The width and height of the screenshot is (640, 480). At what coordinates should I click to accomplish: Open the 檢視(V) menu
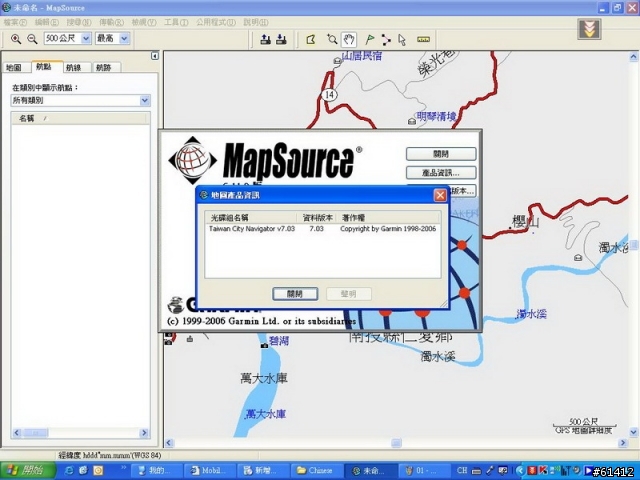tap(144, 22)
